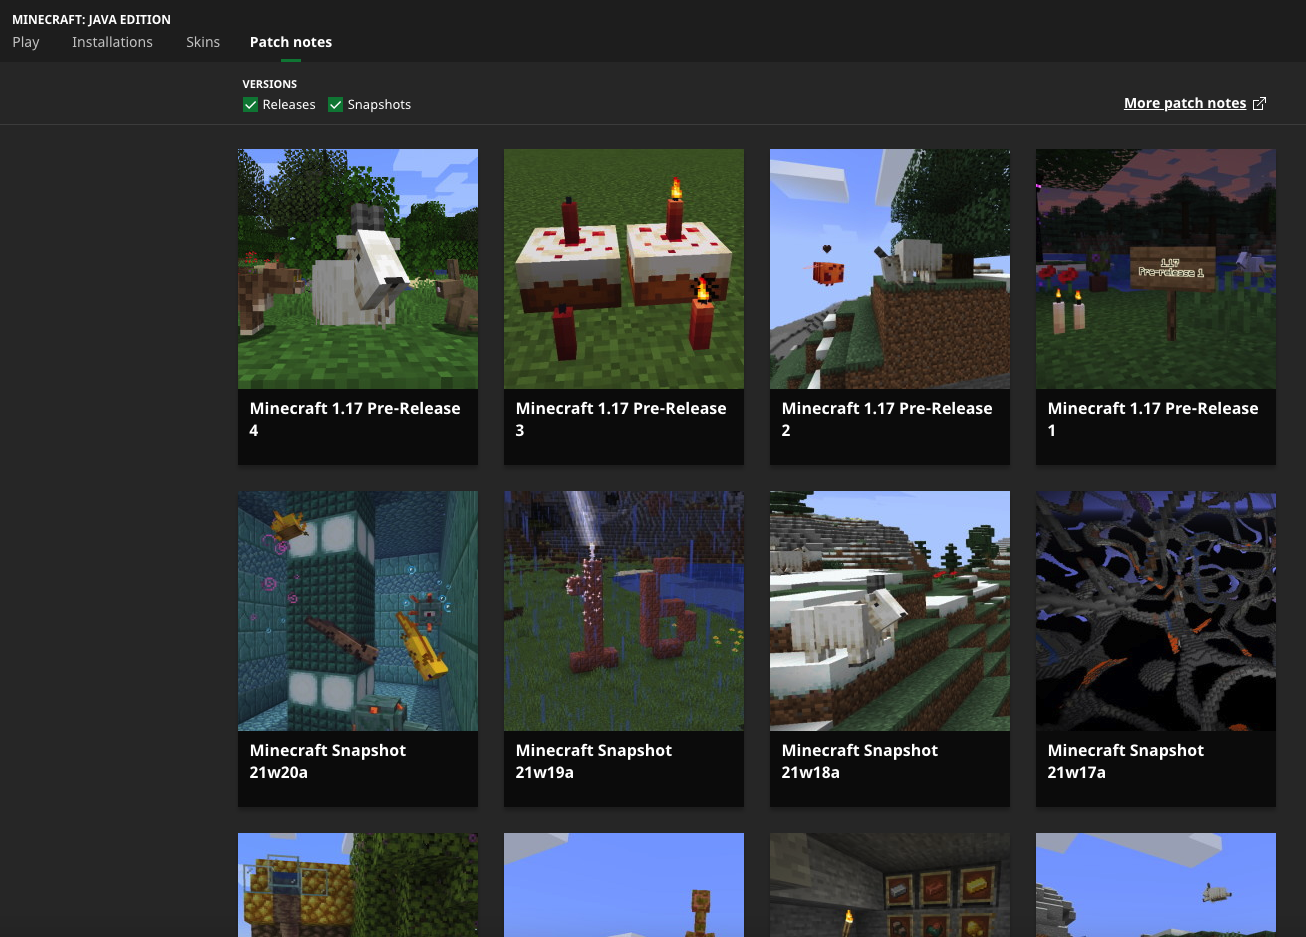Open the 1.17 Pre-Release 2 thumbnail image

tap(890, 269)
